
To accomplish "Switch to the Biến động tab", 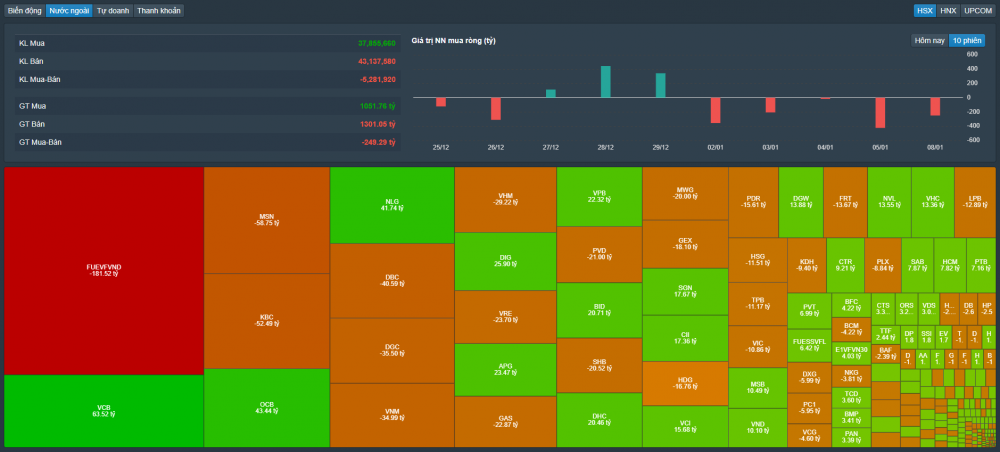I will click(25, 11).
